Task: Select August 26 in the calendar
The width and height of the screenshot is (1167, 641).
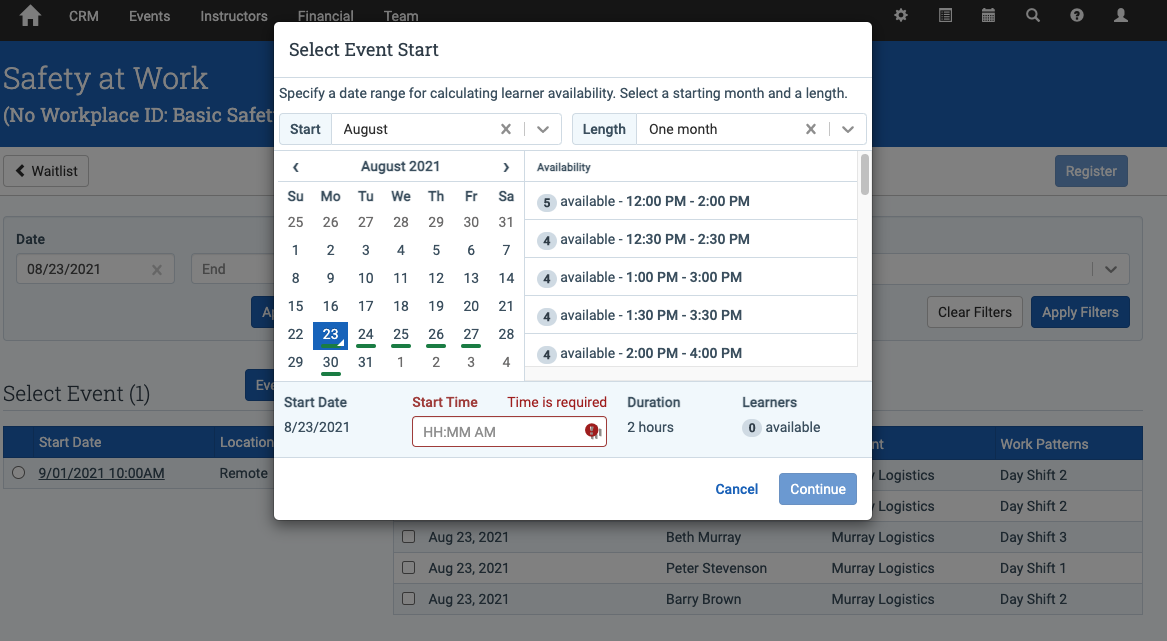Action: click(436, 334)
